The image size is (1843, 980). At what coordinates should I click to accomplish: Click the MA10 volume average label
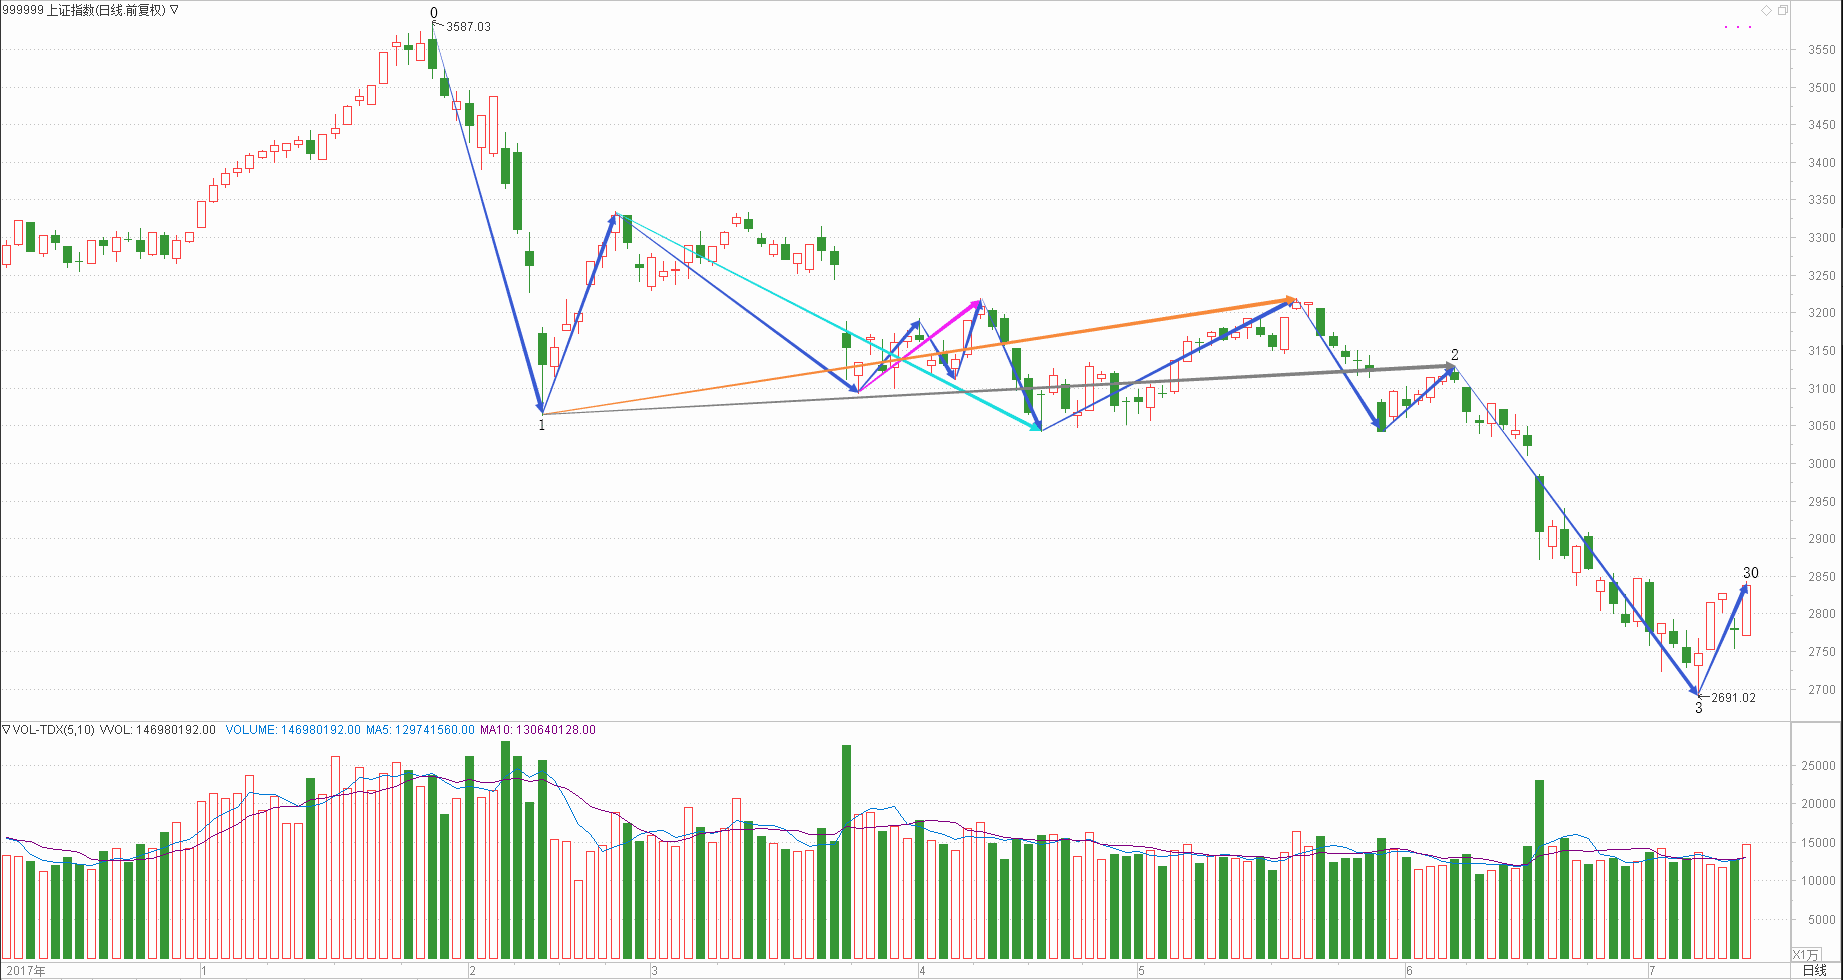(x=537, y=730)
